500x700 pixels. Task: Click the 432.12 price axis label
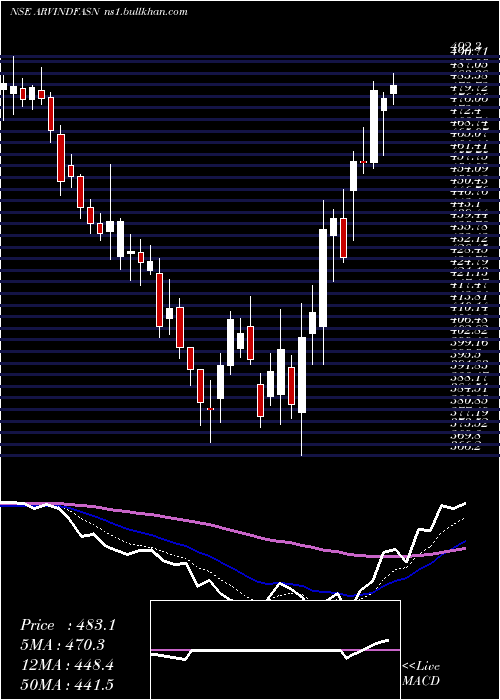coord(468,240)
